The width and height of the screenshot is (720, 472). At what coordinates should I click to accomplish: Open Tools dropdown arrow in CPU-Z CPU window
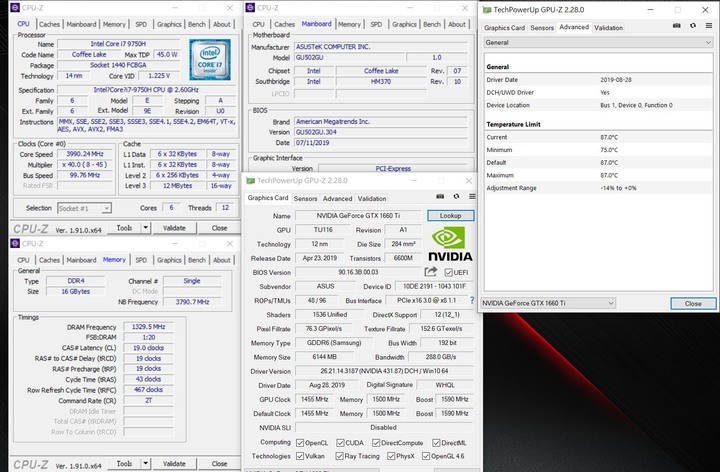click(x=146, y=228)
